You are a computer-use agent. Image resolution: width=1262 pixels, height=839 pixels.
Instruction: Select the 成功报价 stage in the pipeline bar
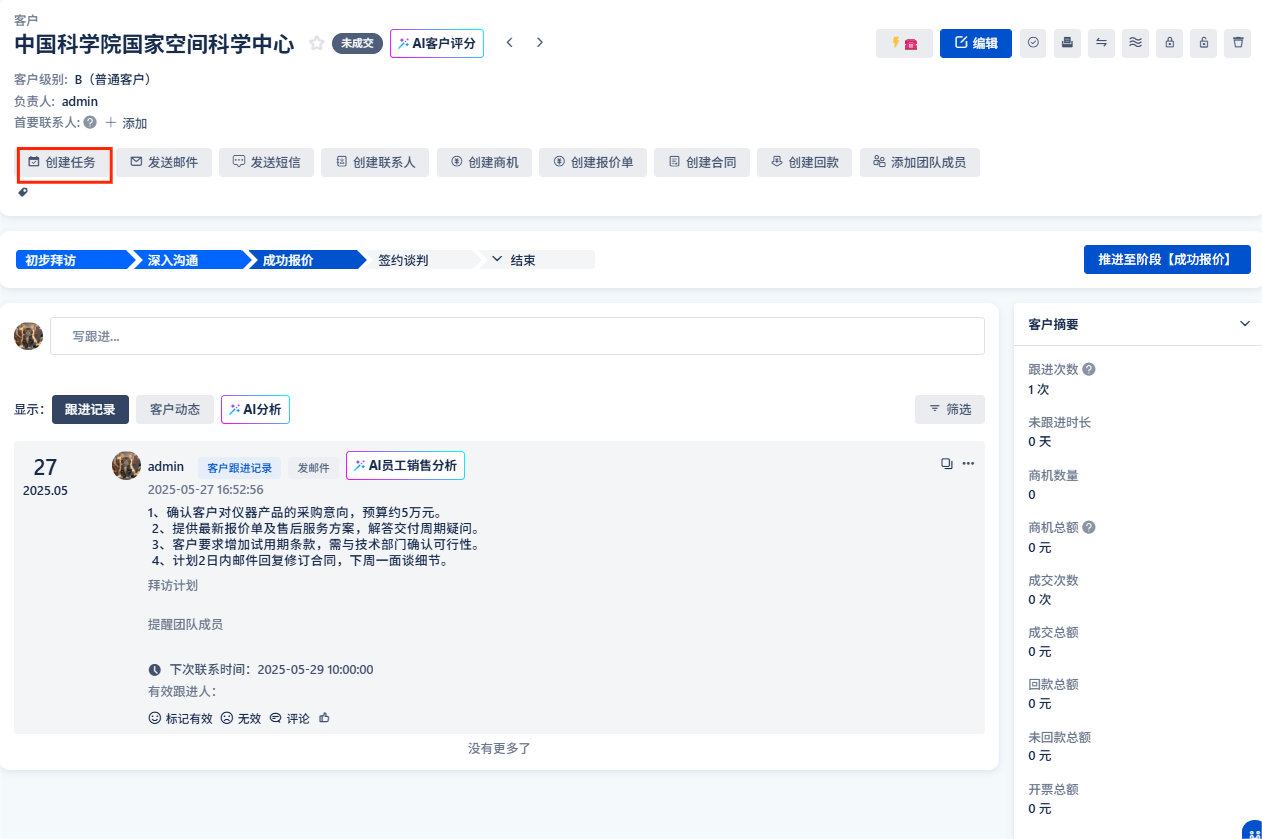click(x=306, y=260)
